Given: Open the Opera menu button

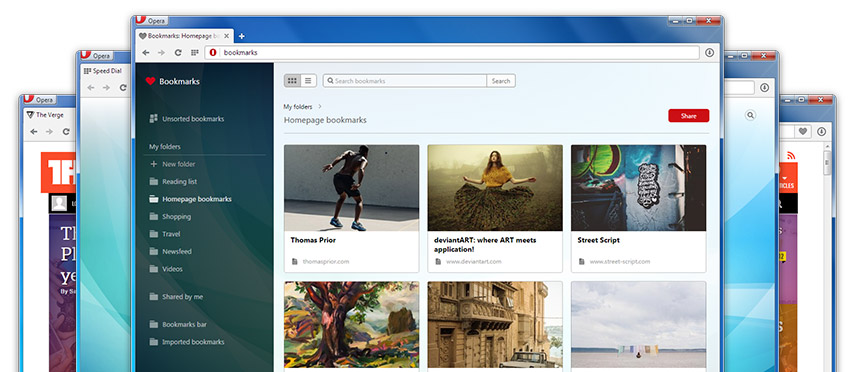Looking at the screenshot, I should click(x=151, y=21).
